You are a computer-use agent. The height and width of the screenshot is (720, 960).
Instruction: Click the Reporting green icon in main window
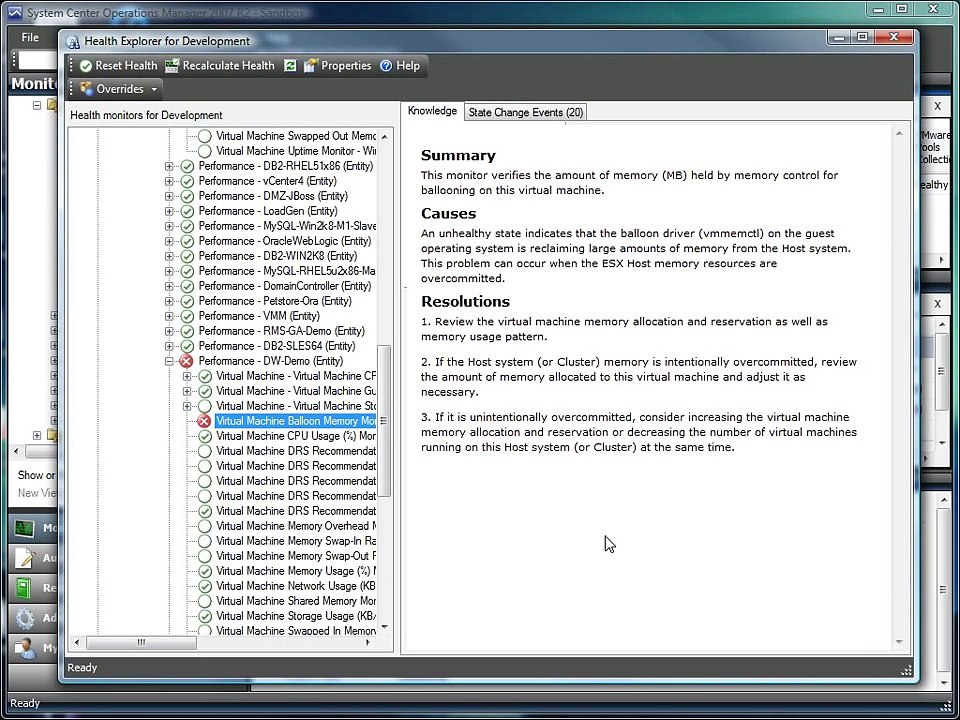[x=23, y=588]
